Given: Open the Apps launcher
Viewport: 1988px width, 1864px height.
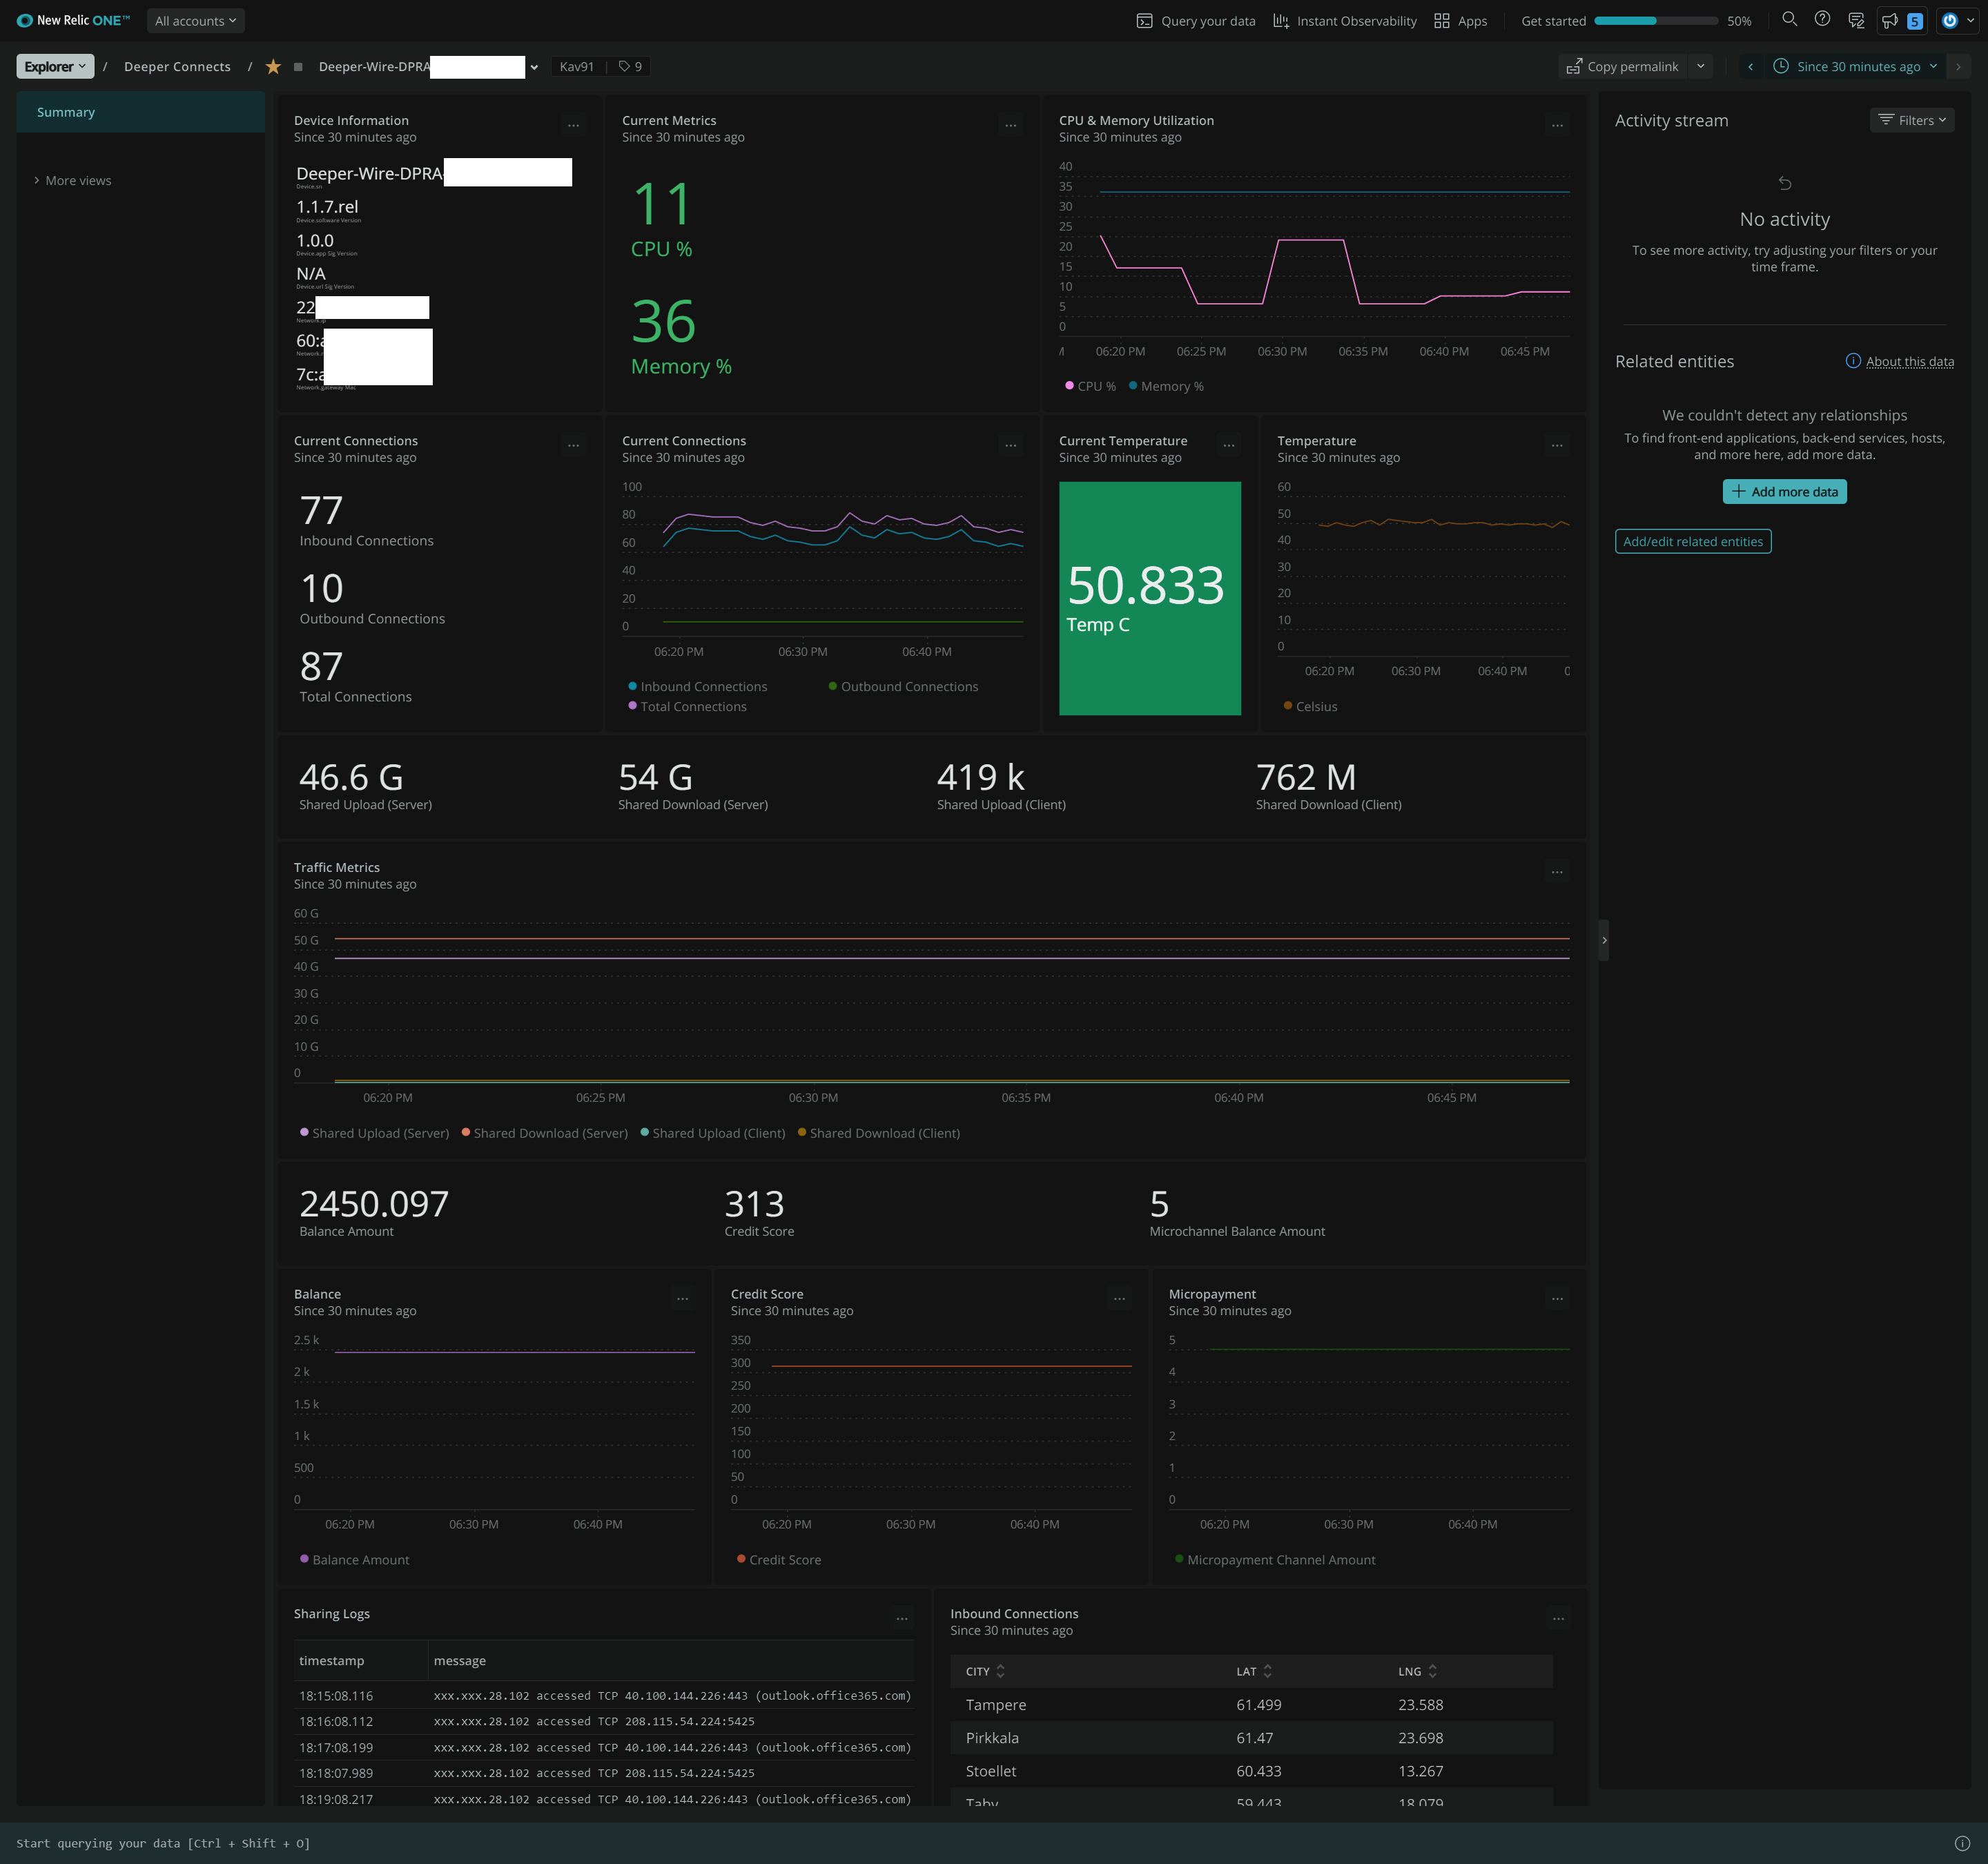Looking at the screenshot, I should click(x=1460, y=21).
